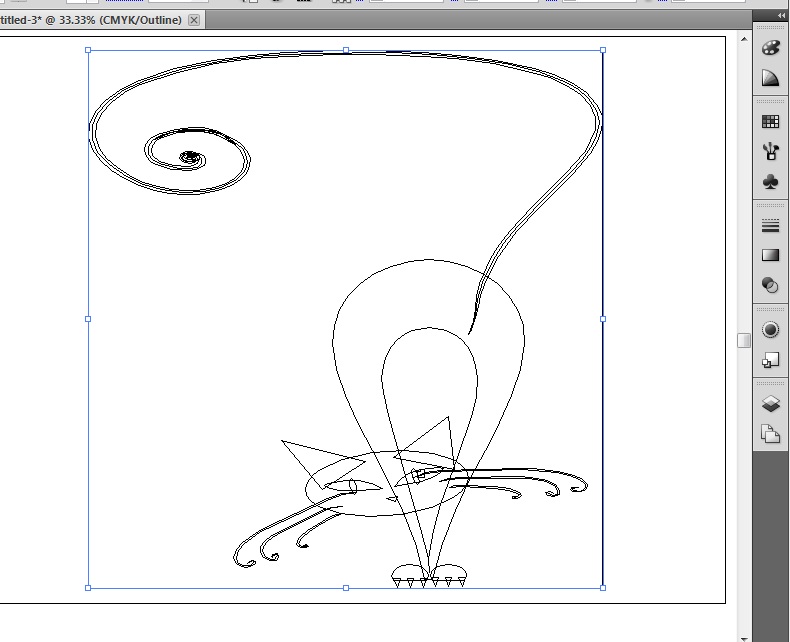Open the Gradient panel
Viewport: 790px width, 642px height.
coord(770,256)
